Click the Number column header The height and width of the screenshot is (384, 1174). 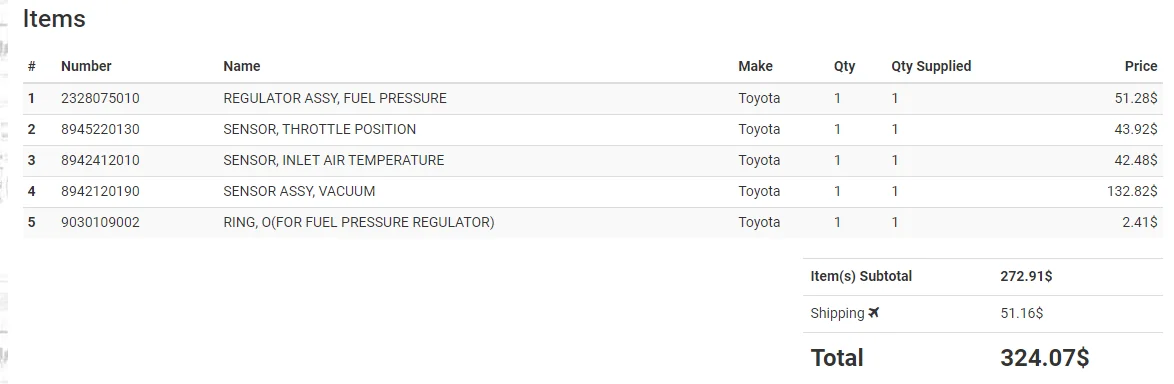pos(86,66)
